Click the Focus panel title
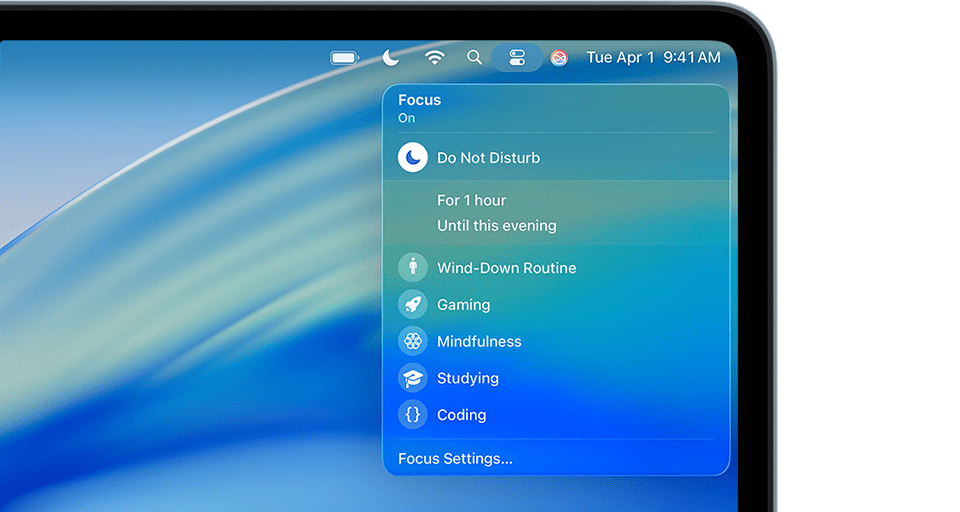 (x=419, y=100)
